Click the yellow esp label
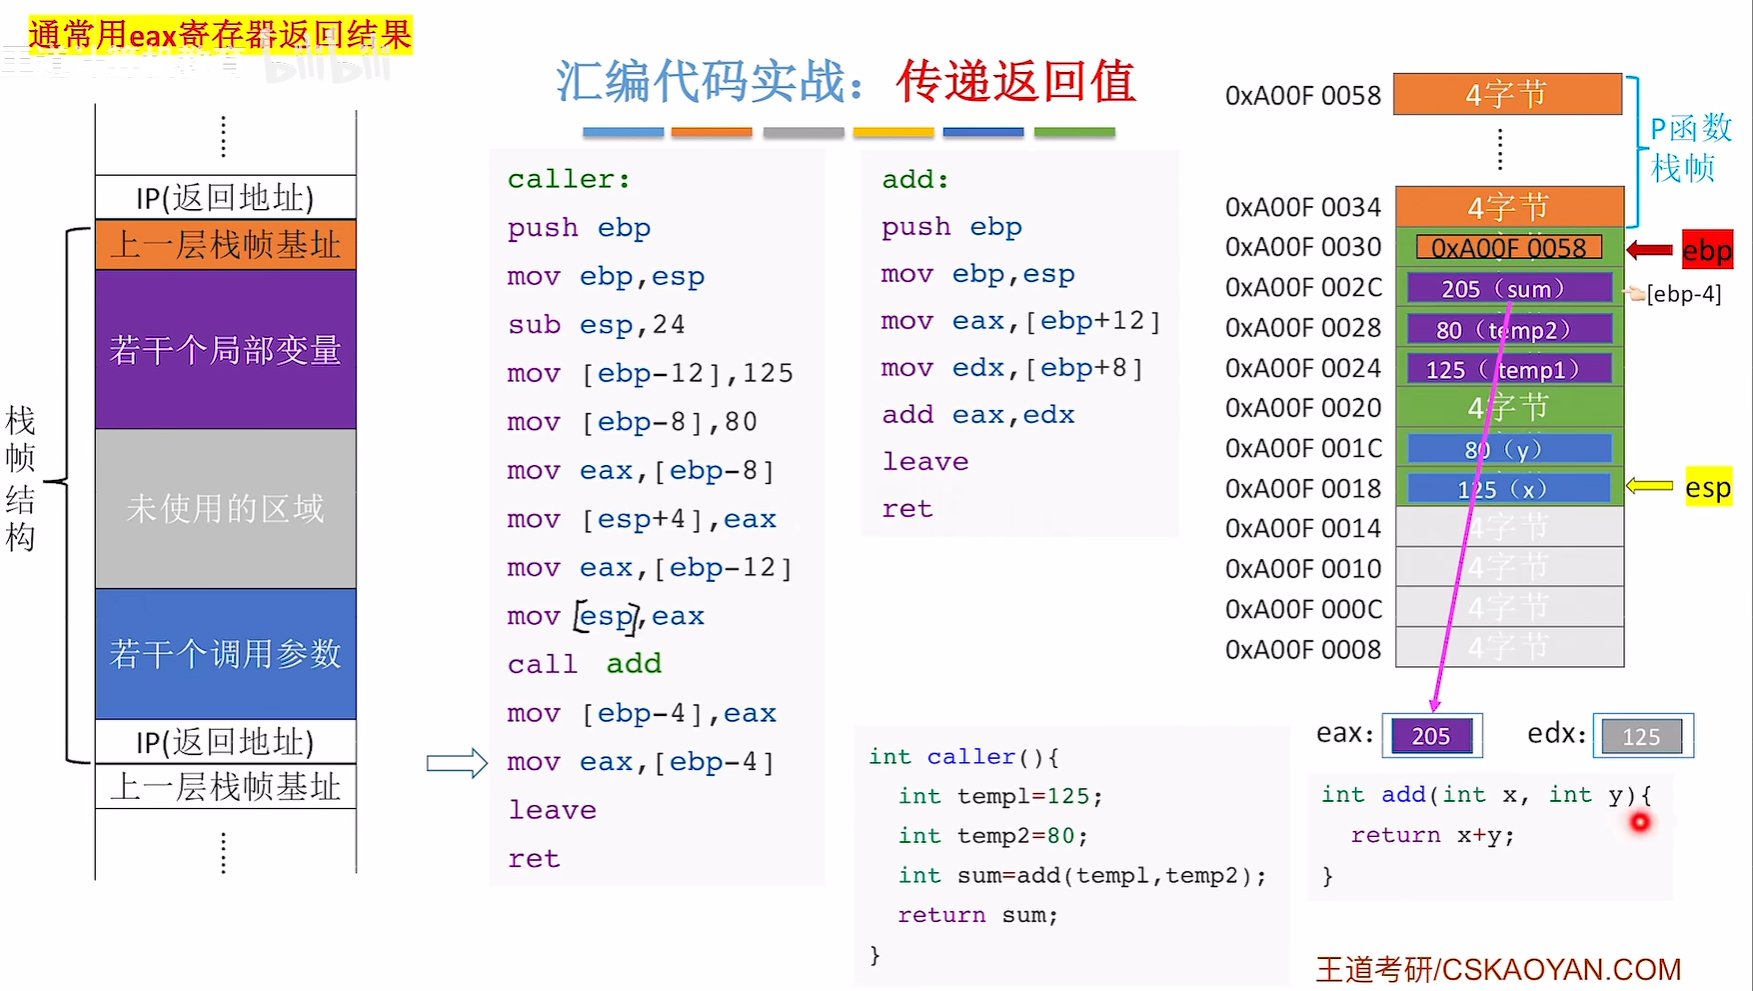1753x991 pixels. click(1708, 488)
